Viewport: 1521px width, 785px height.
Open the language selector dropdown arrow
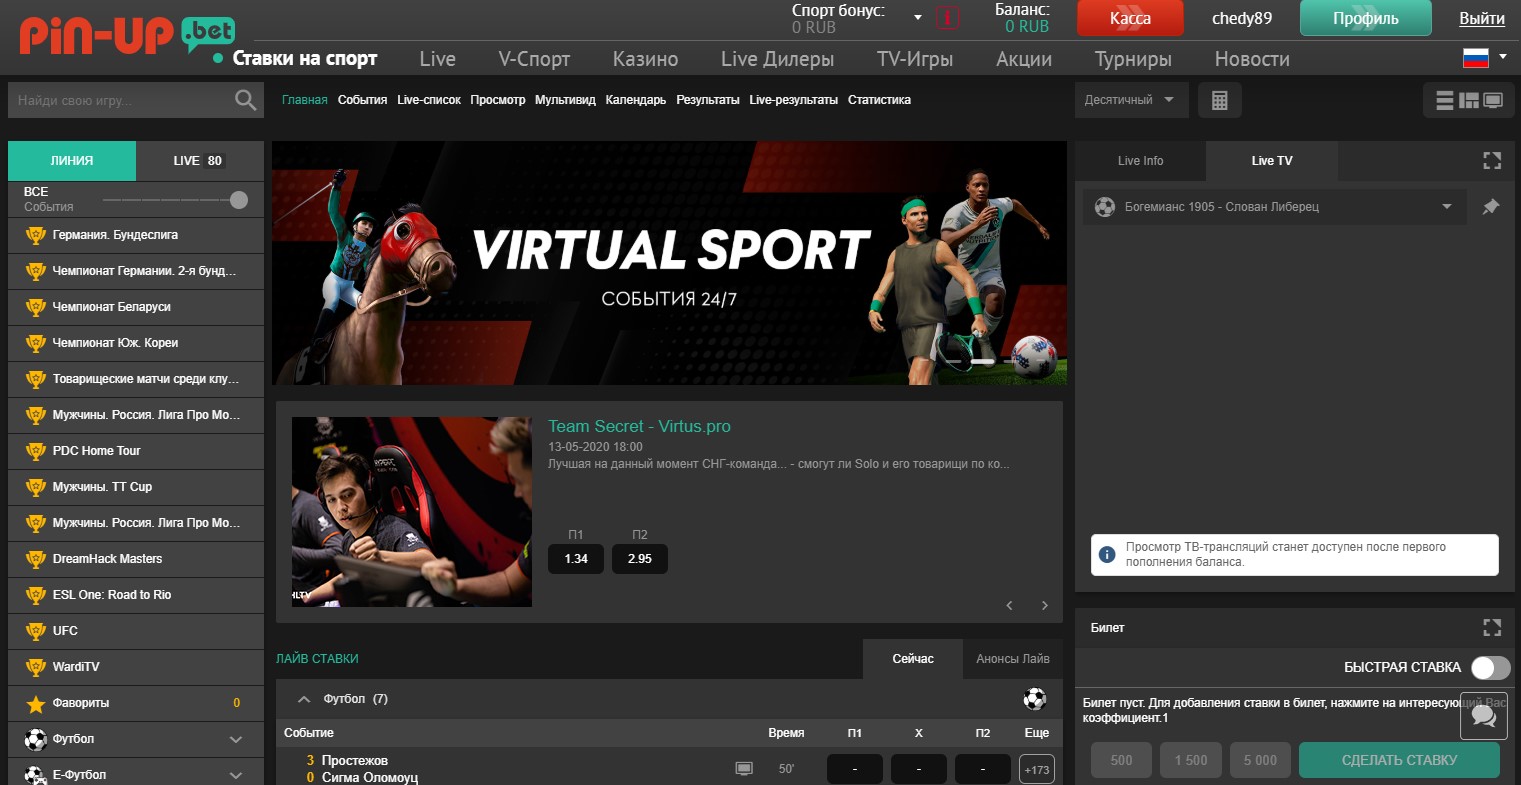click(x=1502, y=57)
